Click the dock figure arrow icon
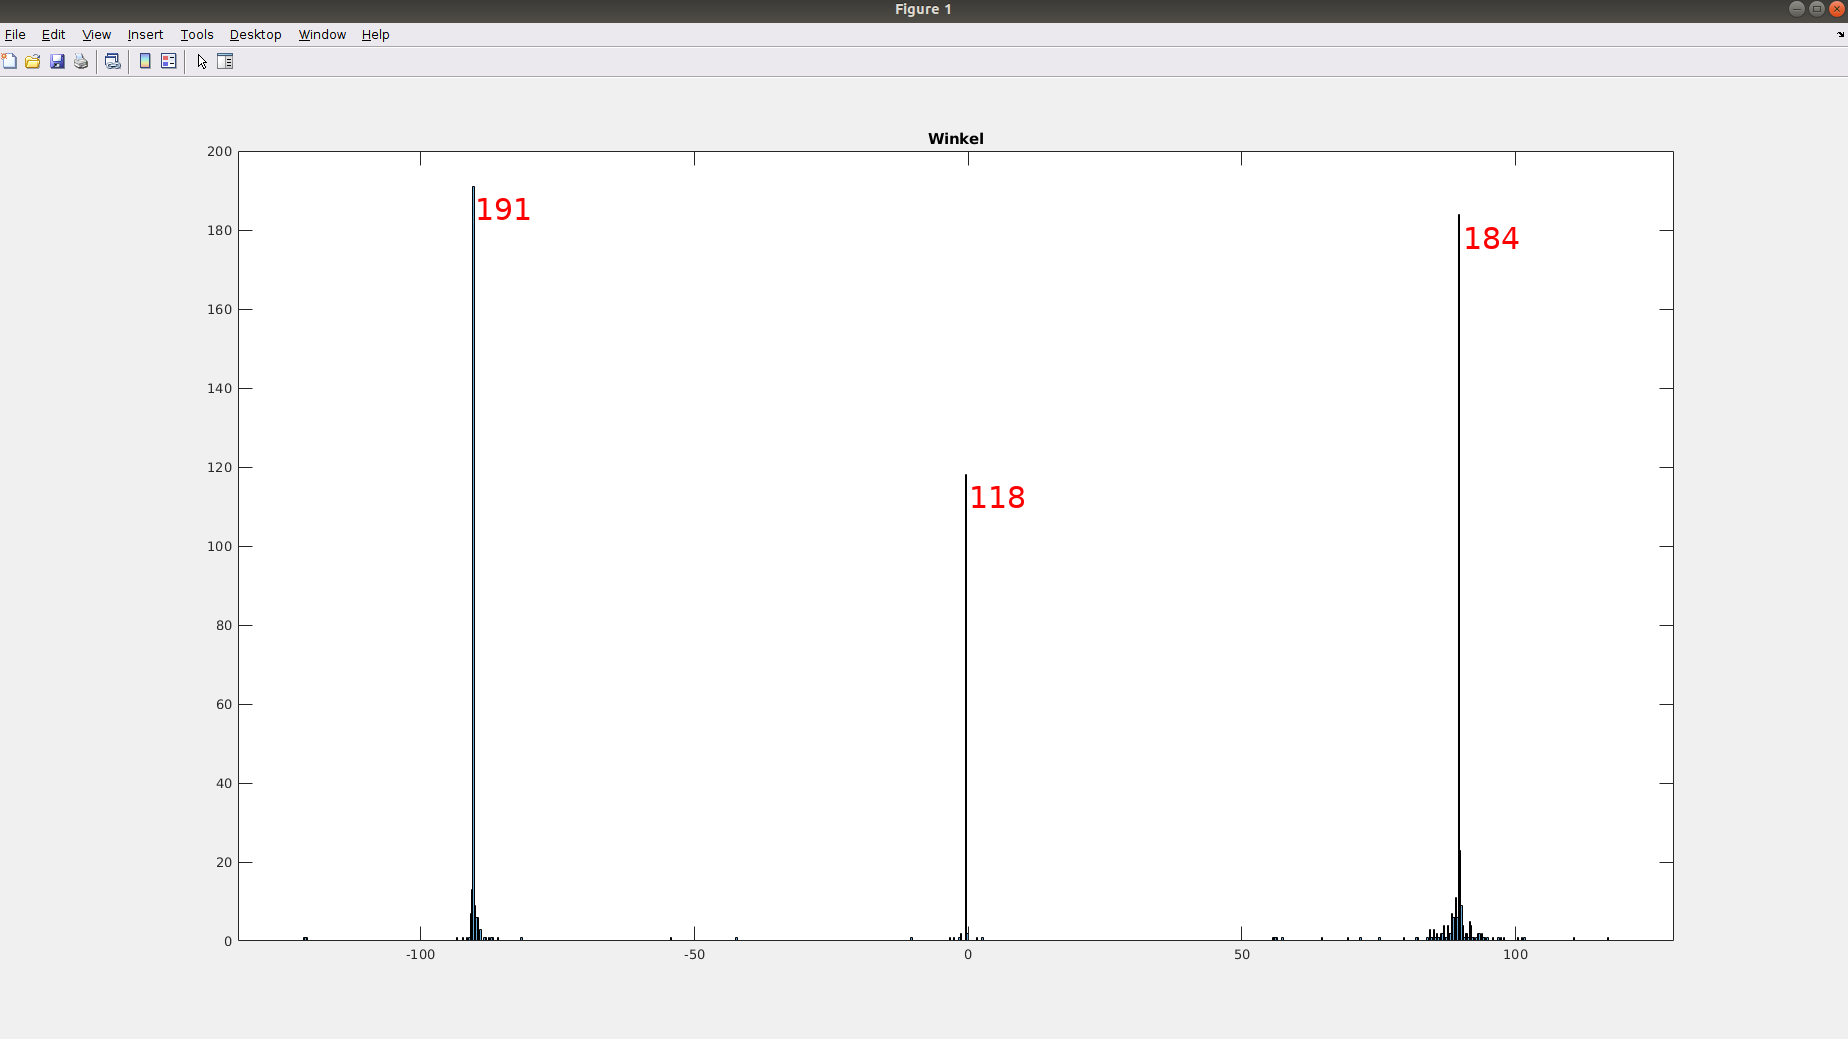 point(1840,34)
